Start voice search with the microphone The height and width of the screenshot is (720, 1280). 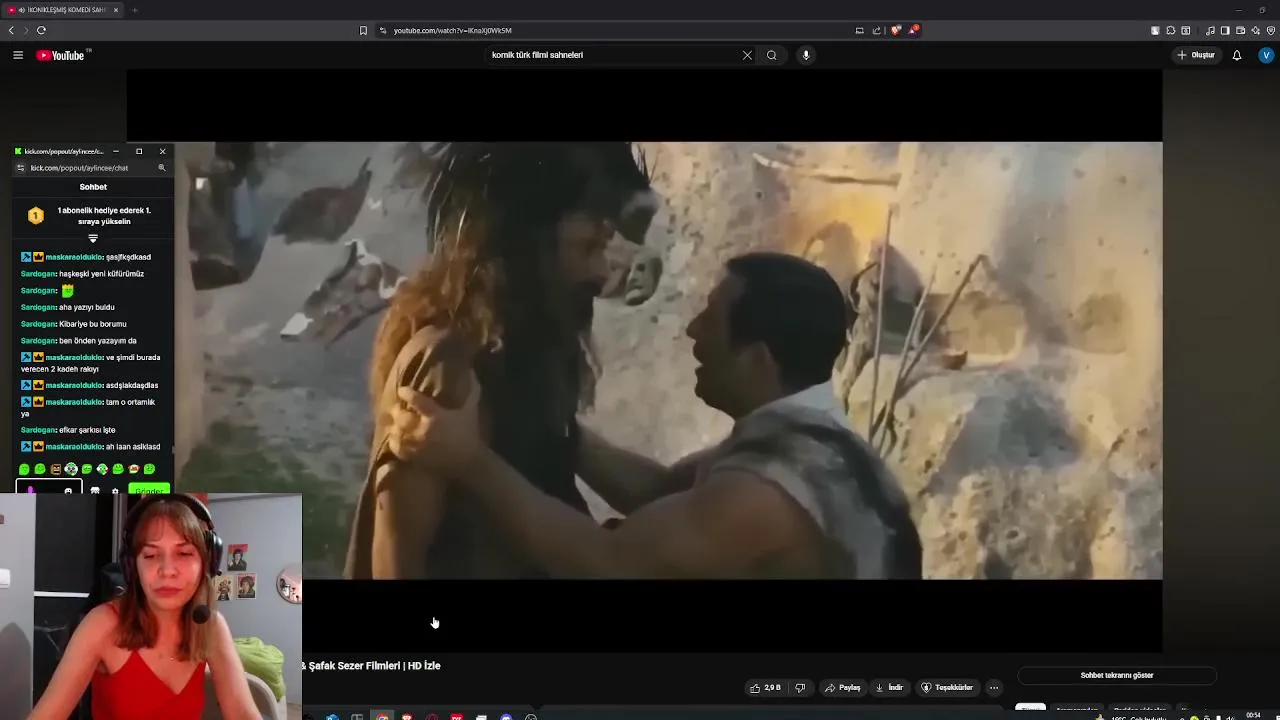(806, 55)
